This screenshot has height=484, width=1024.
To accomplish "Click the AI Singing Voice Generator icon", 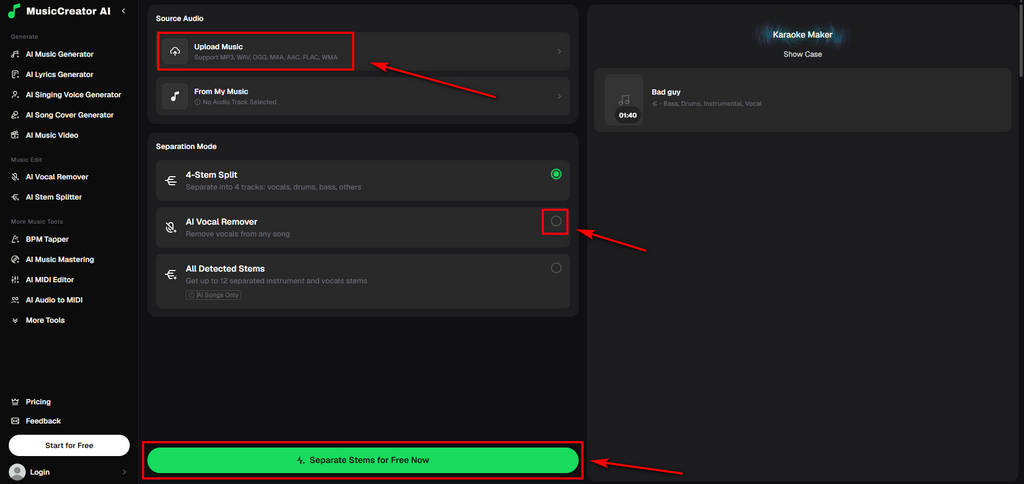I will [15, 95].
